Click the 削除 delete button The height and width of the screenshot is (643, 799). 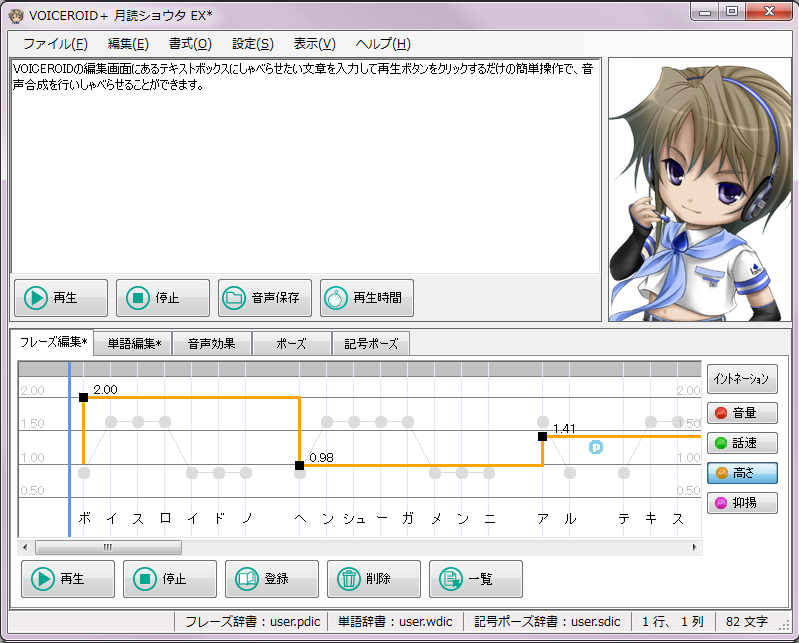(x=374, y=579)
